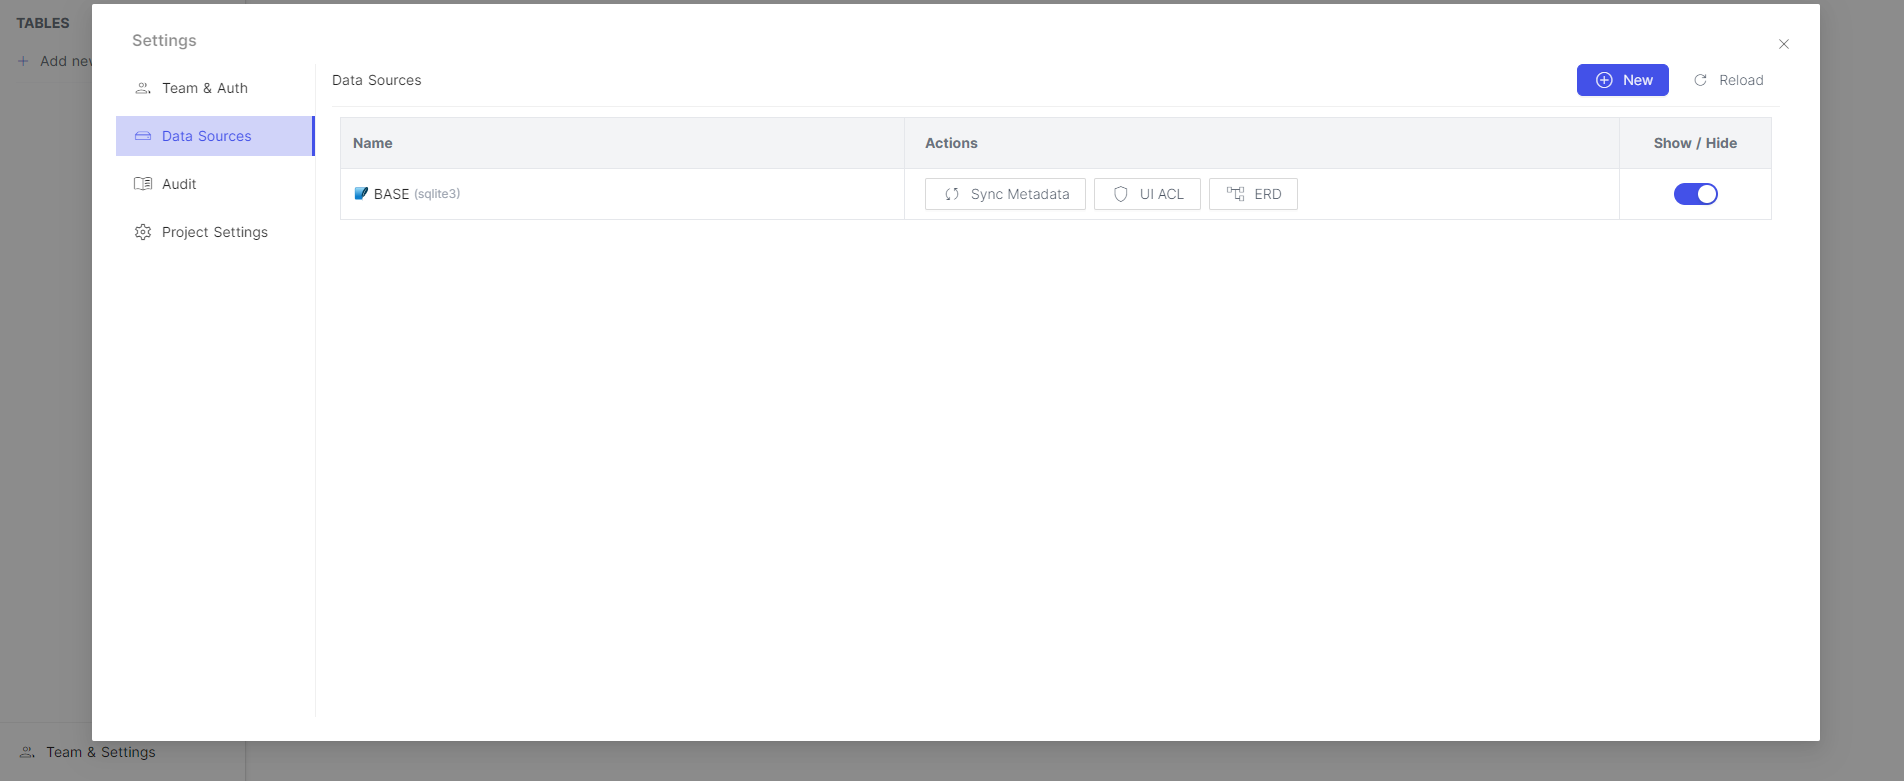
Task: Click the (sqlite3) label text
Action: pos(437,194)
